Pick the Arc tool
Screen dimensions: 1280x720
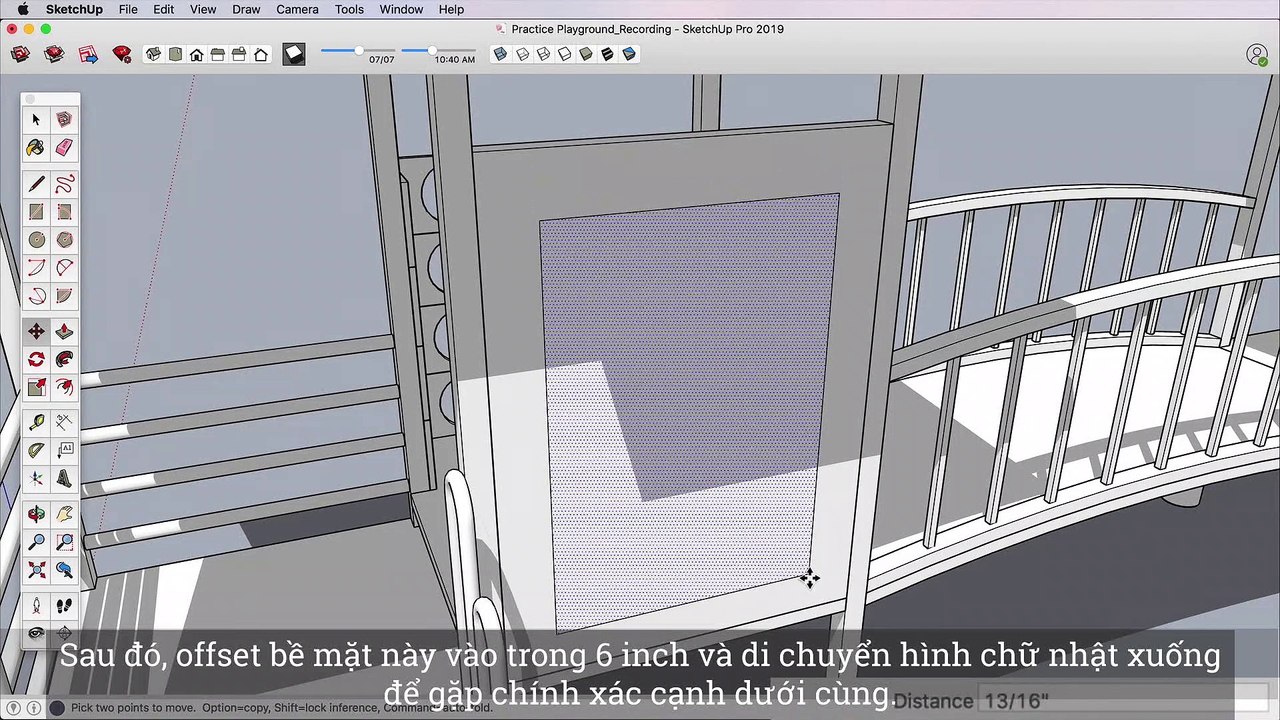[37, 268]
